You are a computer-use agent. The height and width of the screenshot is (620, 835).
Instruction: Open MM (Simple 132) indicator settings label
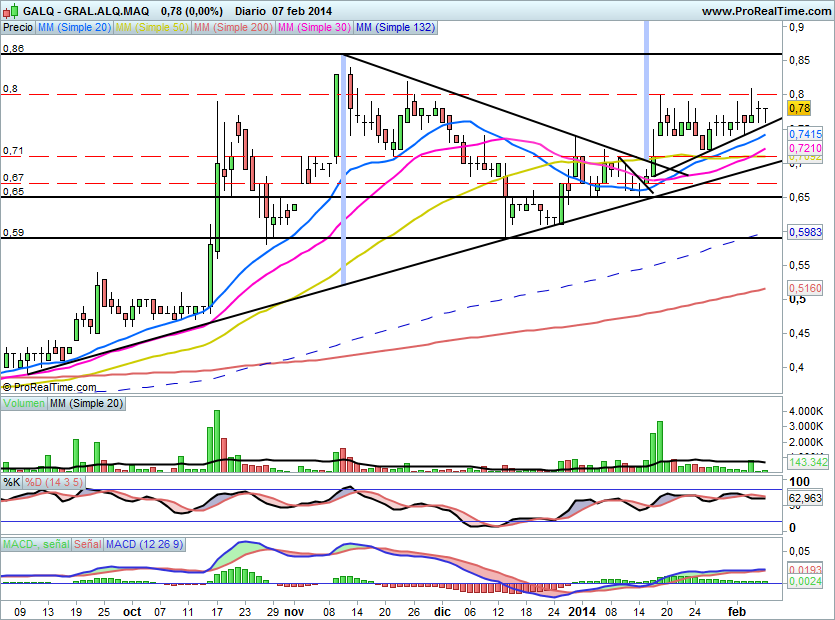pyautogui.click(x=395, y=27)
